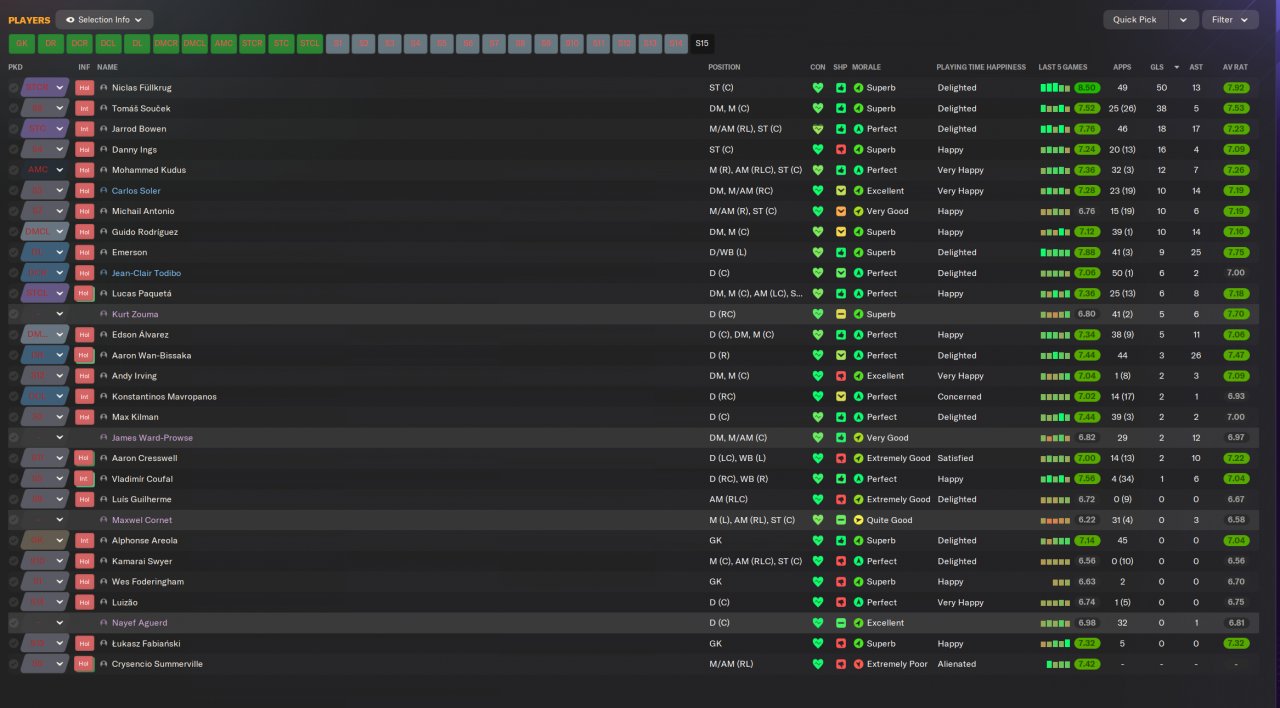The width and height of the screenshot is (1280, 708).
Task: Click Hol info badge for Crysencio Summerville
Action: [85, 664]
